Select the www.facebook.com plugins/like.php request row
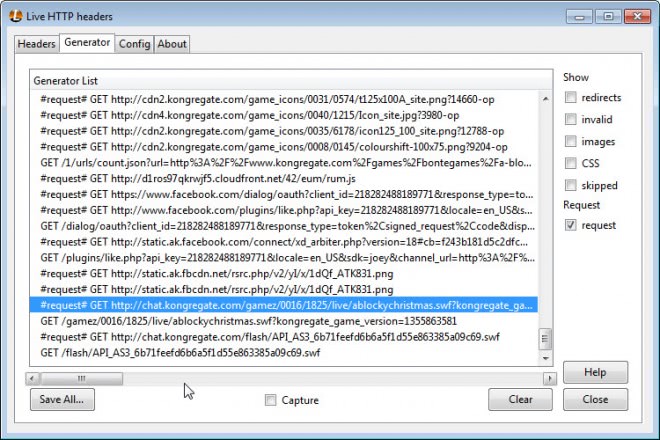Screen dimensions: 660x440 [x=283, y=210]
